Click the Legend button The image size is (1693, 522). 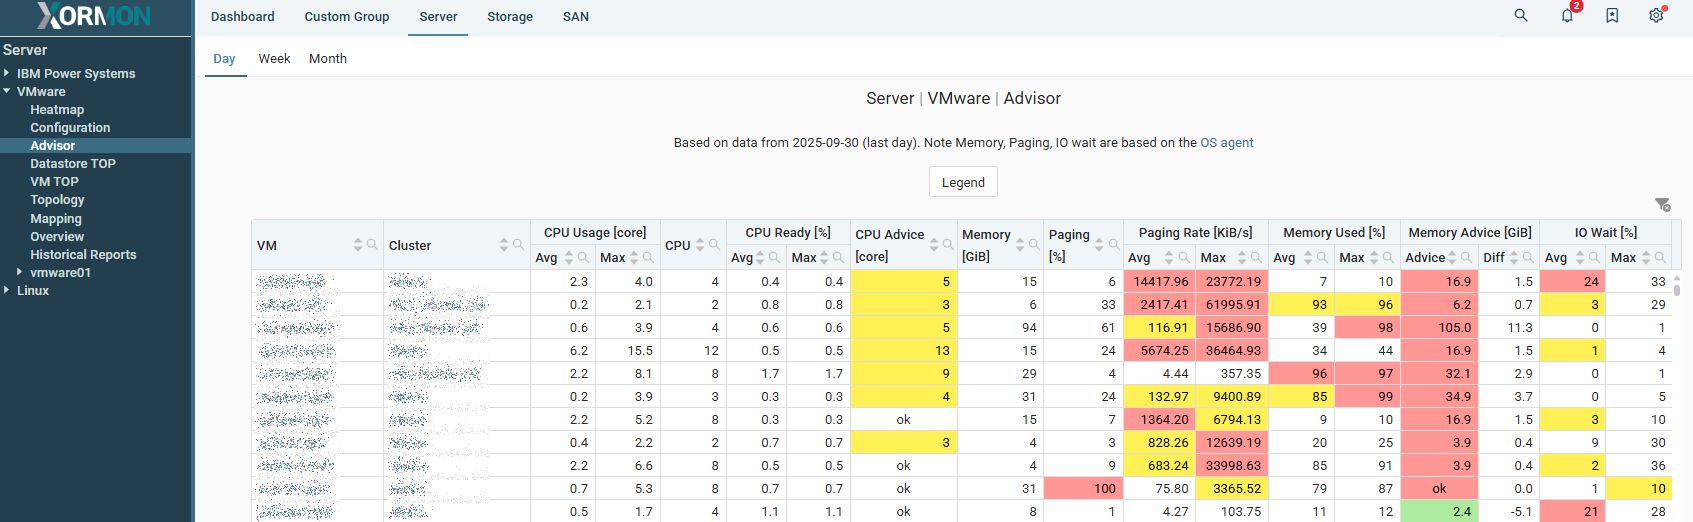963,182
